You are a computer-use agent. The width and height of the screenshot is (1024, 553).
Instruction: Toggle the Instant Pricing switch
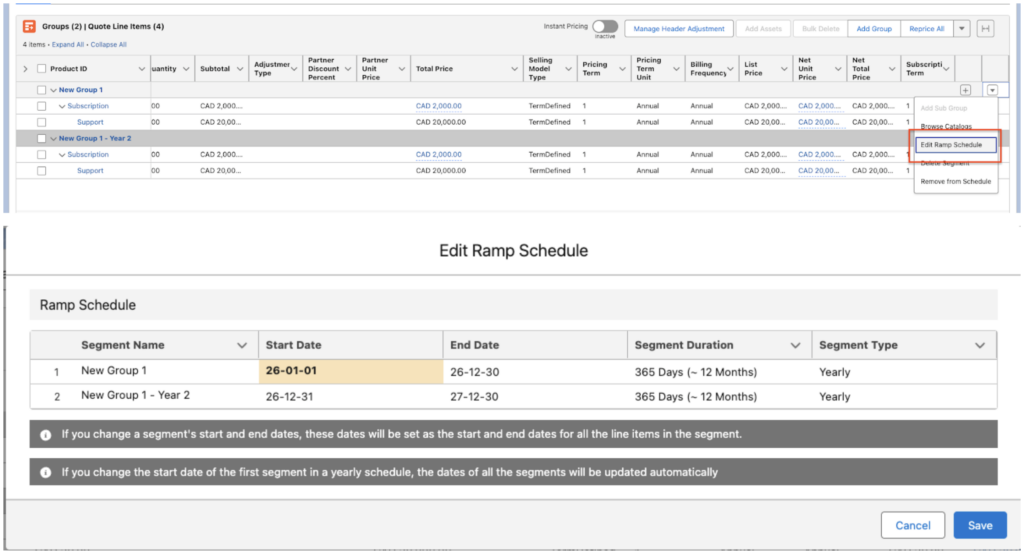(x=605, y=27)
